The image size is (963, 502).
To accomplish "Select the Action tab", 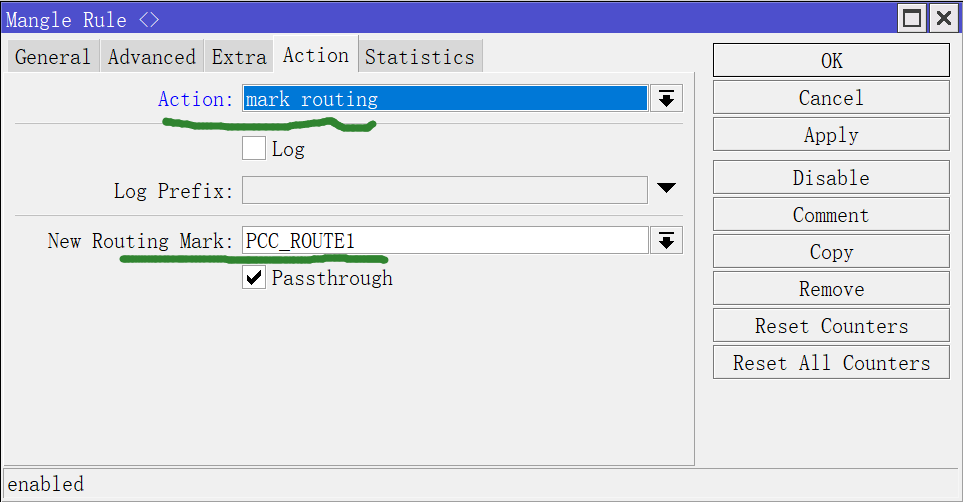I will [316, 56].
